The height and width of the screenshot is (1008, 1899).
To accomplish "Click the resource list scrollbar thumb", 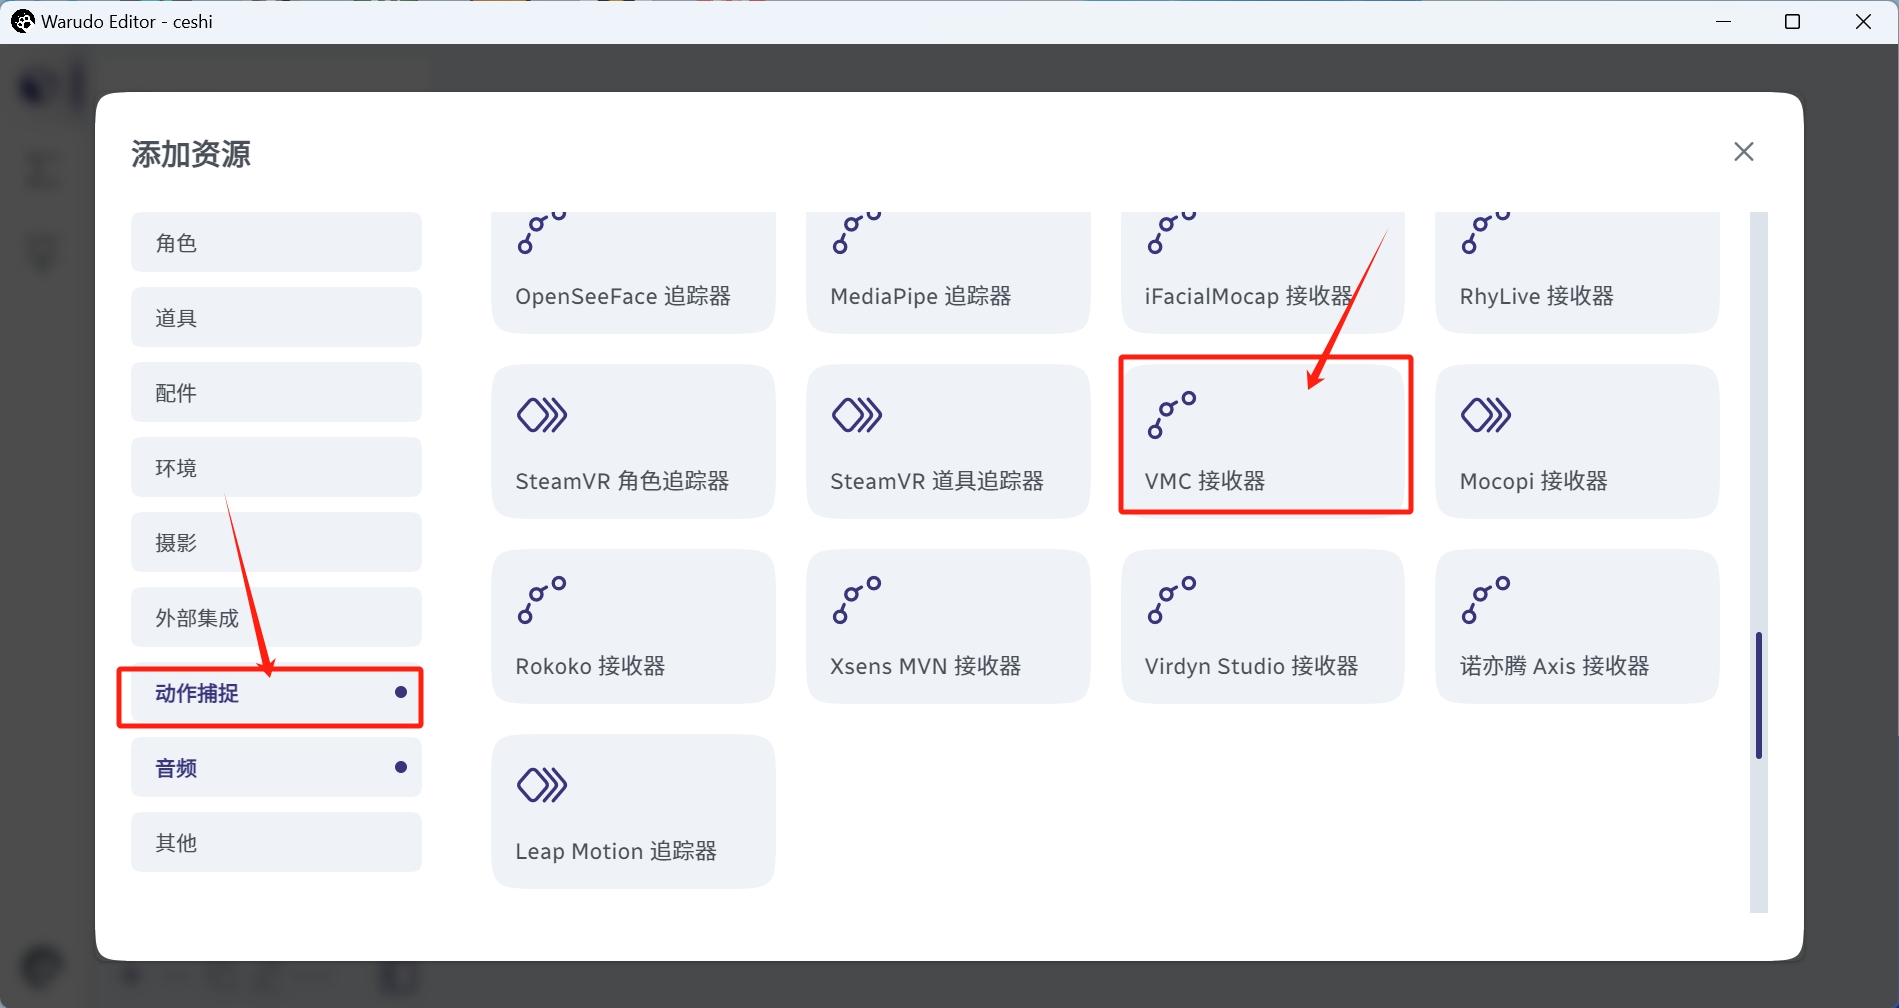I will (1759, 695).
